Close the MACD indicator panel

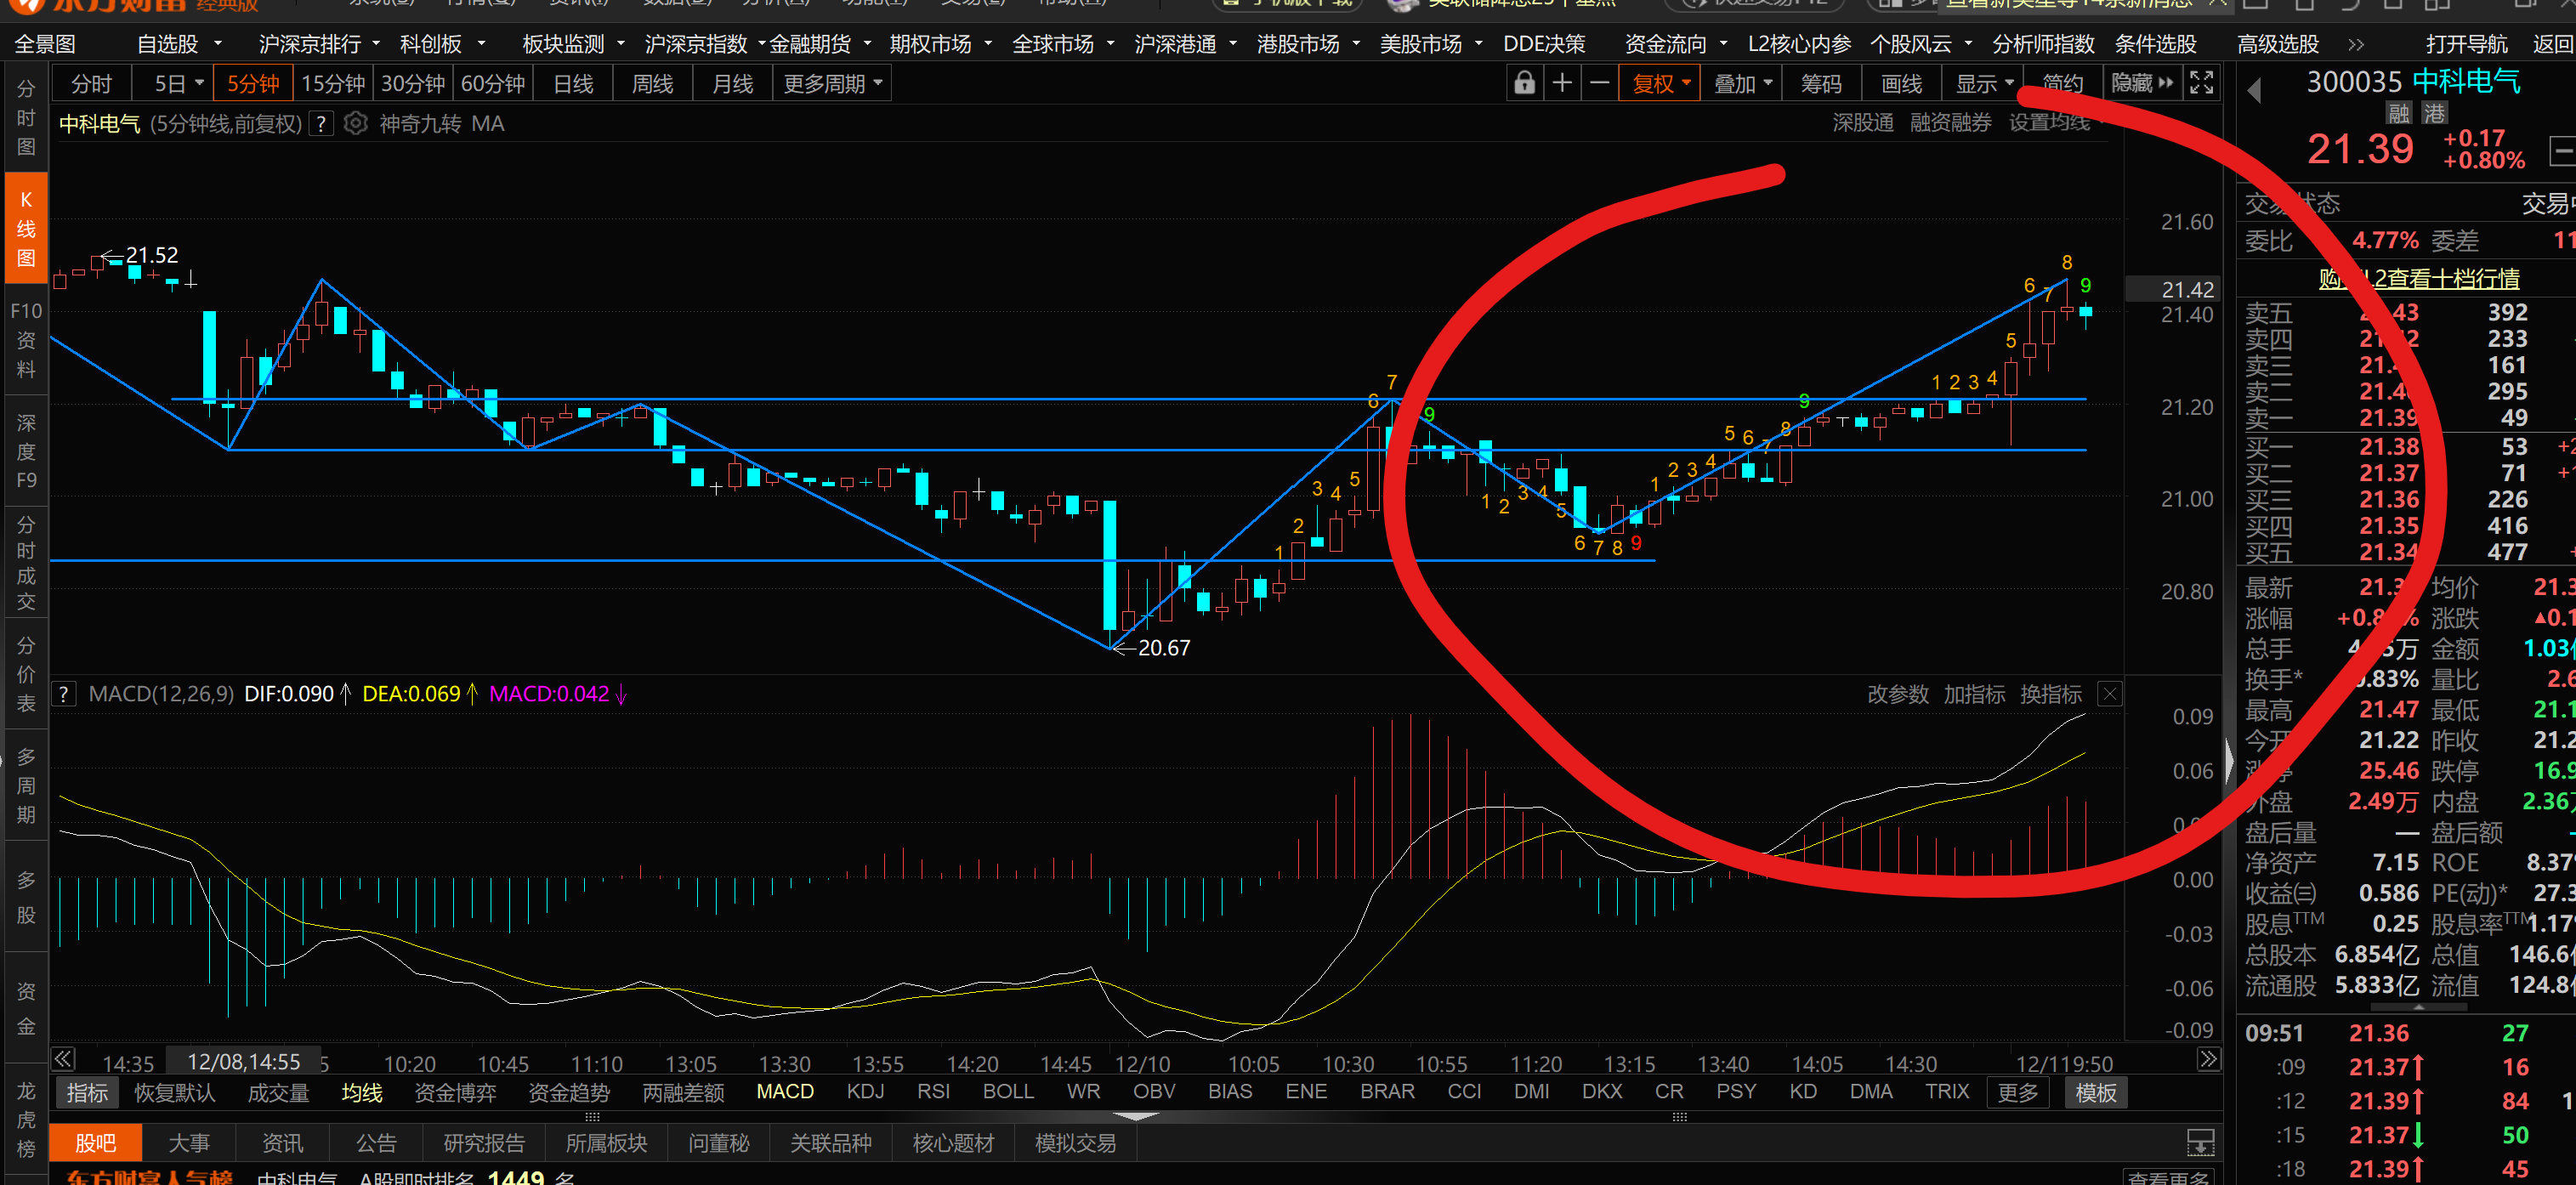pos(2109,694)
